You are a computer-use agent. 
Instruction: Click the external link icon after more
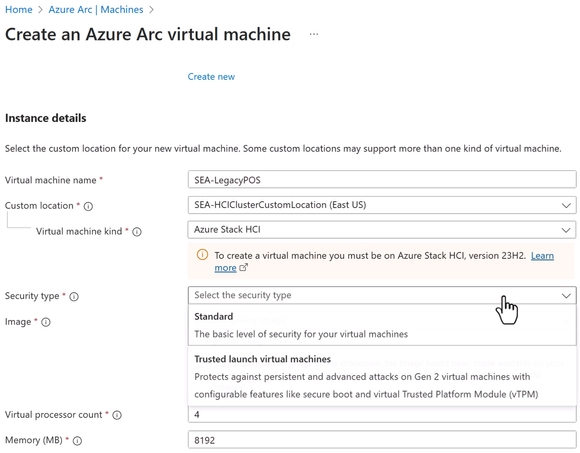pyautogui.click(x=243, y=267)
